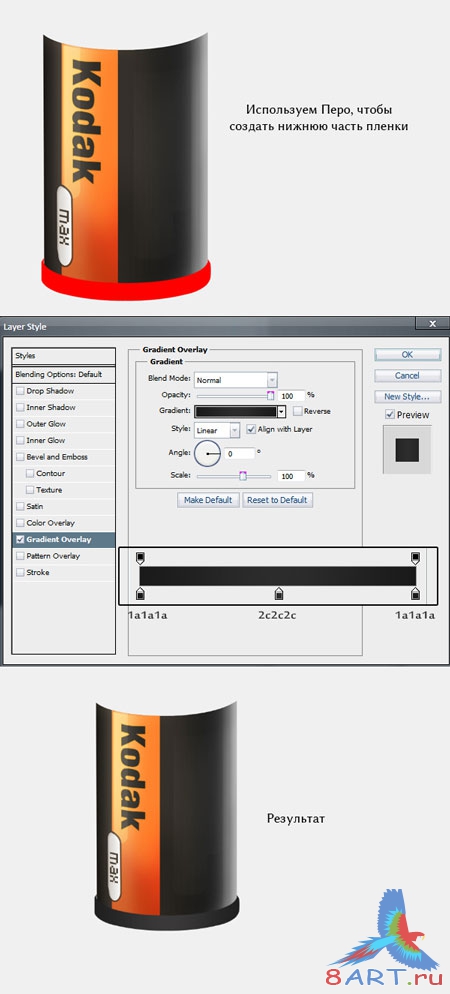The image size is (450, 994).
Task: Click the Cancel button
Action: pyautogui.click(x=408, y=375)
